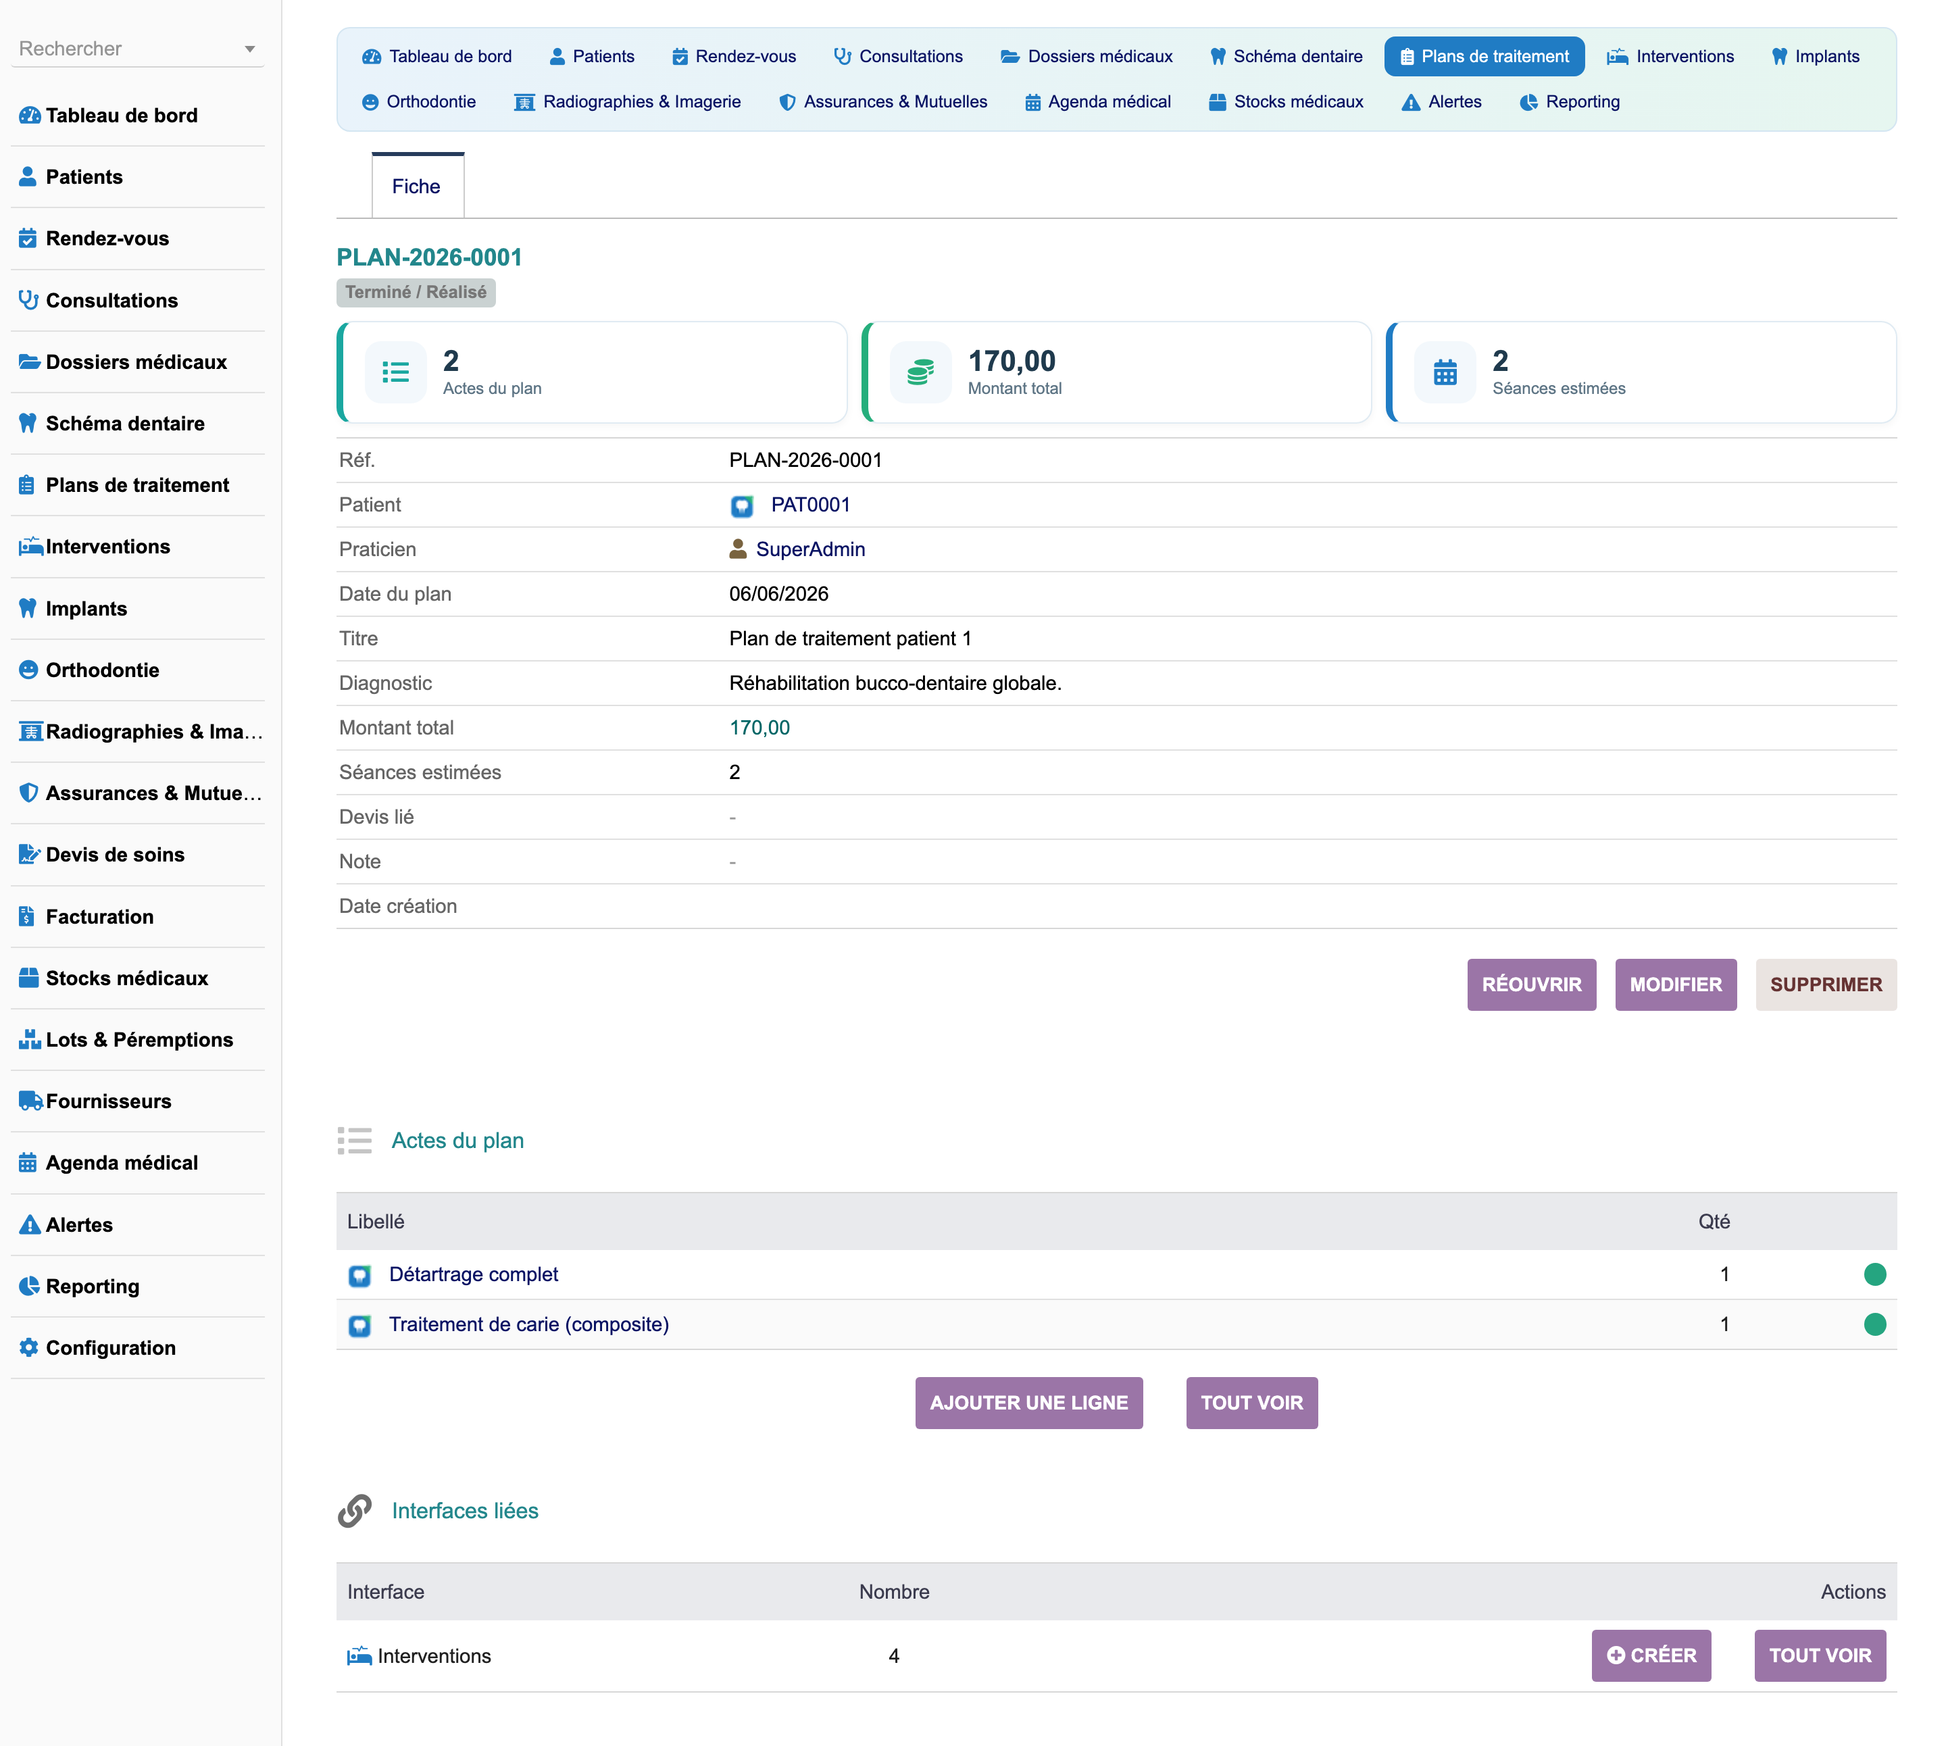This screenshot has height=1746, width=1946.
Task: Open the Rechercher dropdown arrow
Action: (x=250, y=49)
